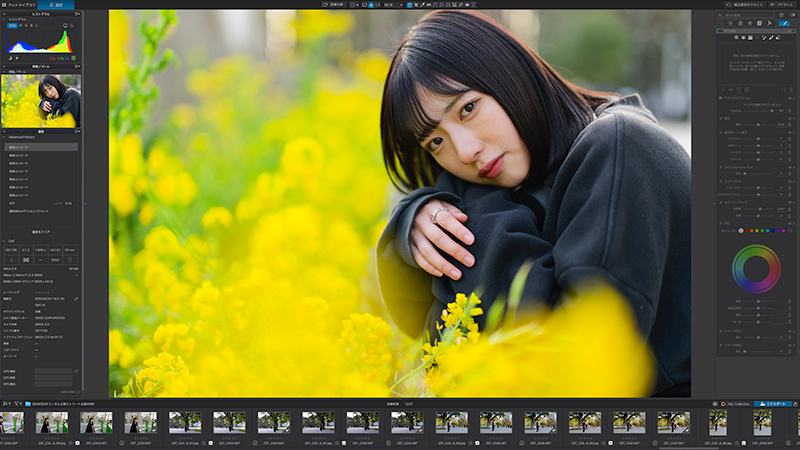Toggle shadow clipping moon icon below histogram
800x450 pixels.
pos(10,58)
